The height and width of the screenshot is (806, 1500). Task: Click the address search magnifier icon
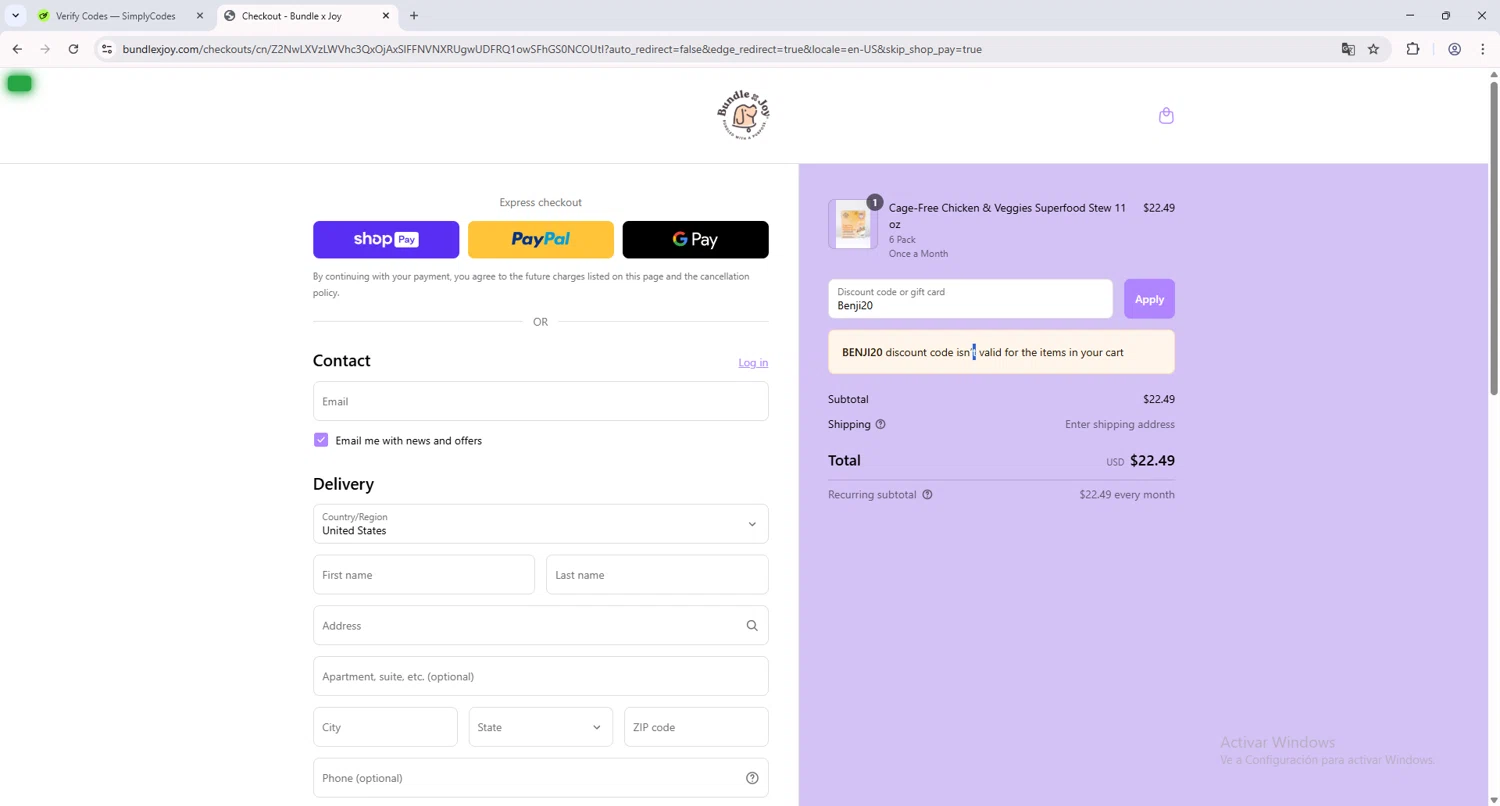752,626
